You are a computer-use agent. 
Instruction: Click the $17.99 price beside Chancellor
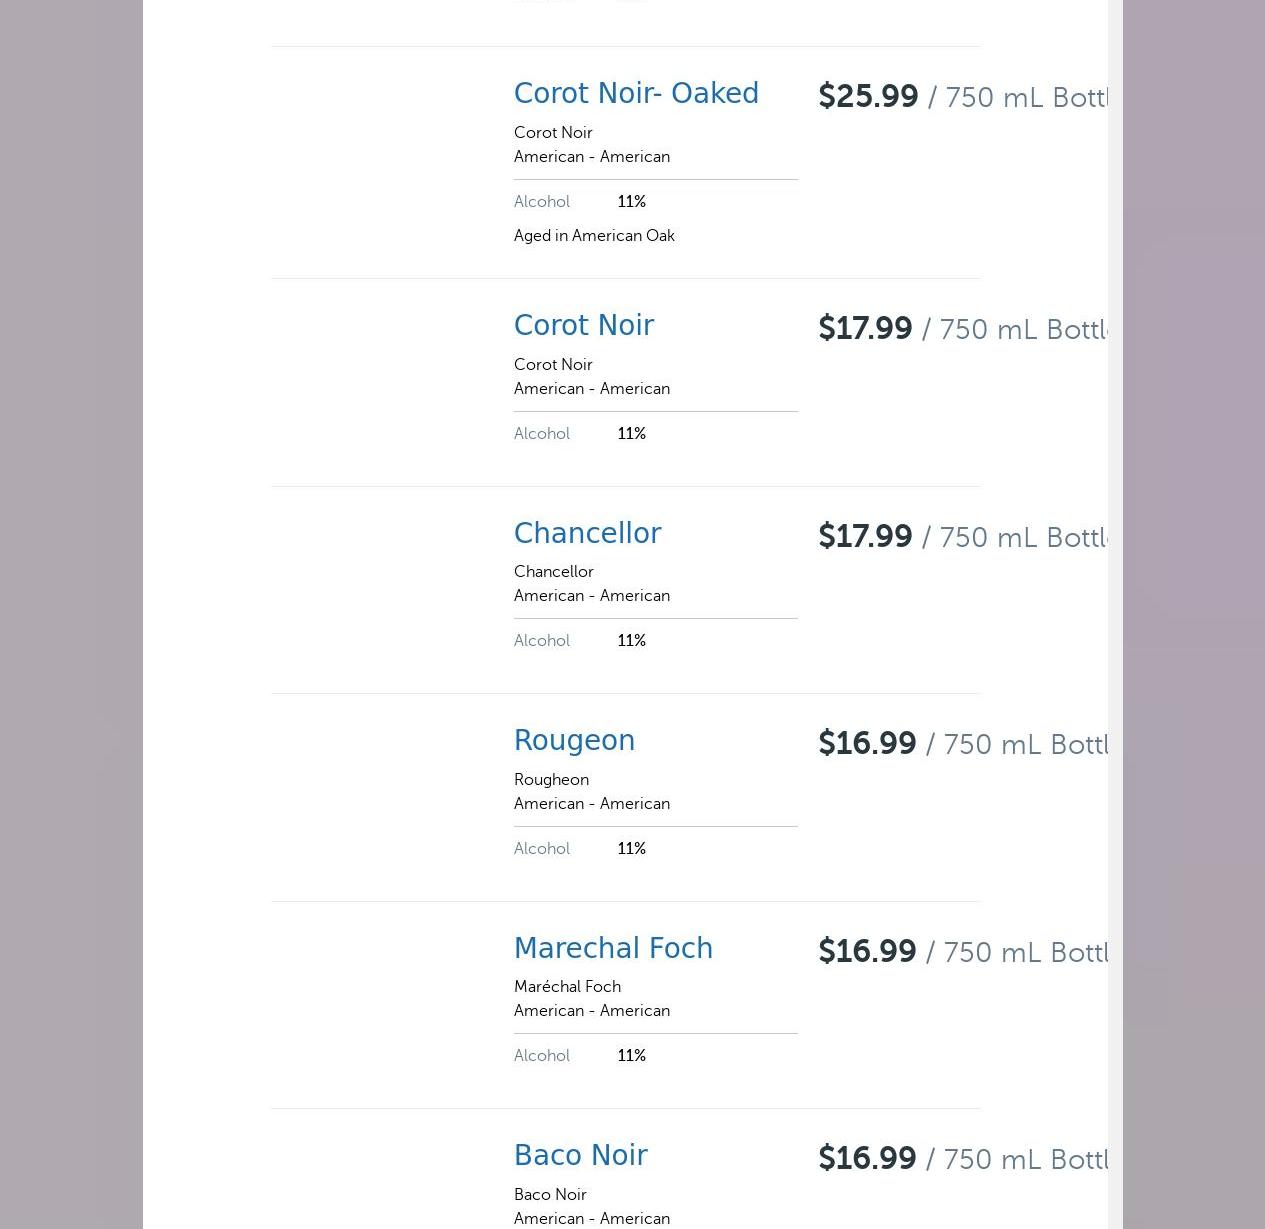coord(865,537)
